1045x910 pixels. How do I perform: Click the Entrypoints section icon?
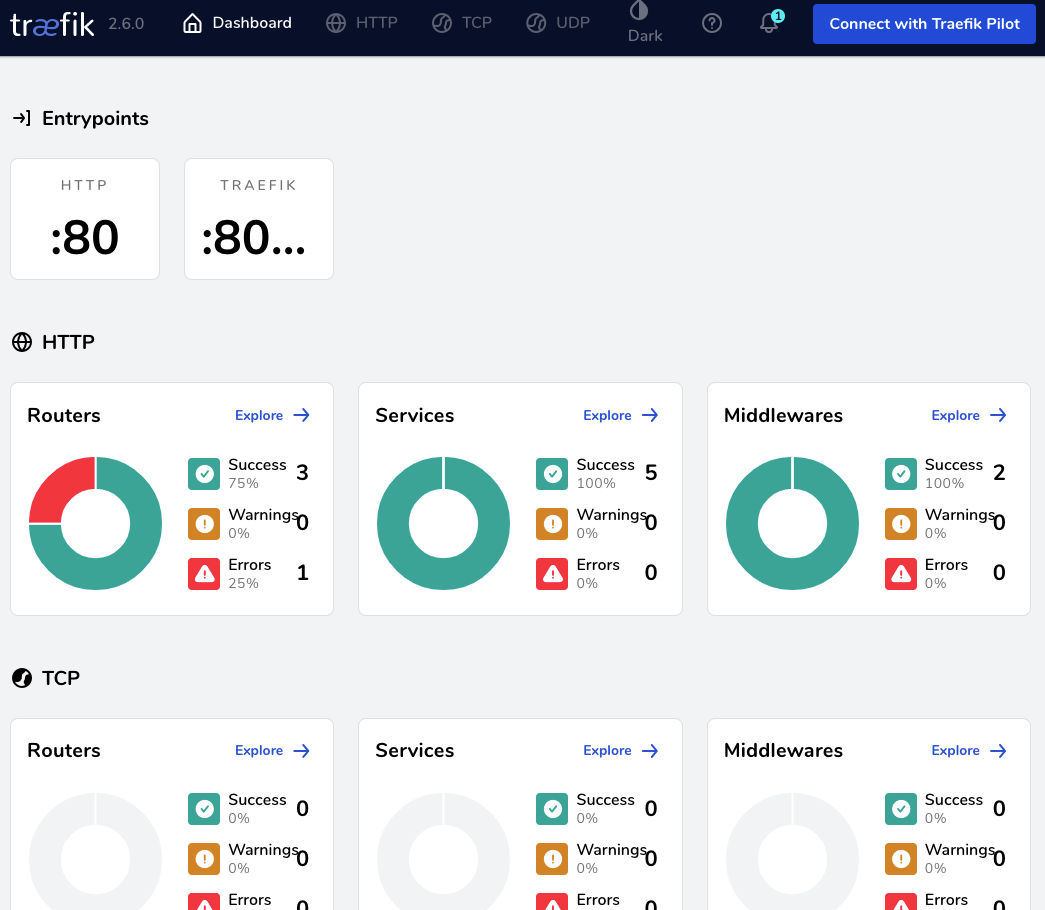(x=20, y=118)
